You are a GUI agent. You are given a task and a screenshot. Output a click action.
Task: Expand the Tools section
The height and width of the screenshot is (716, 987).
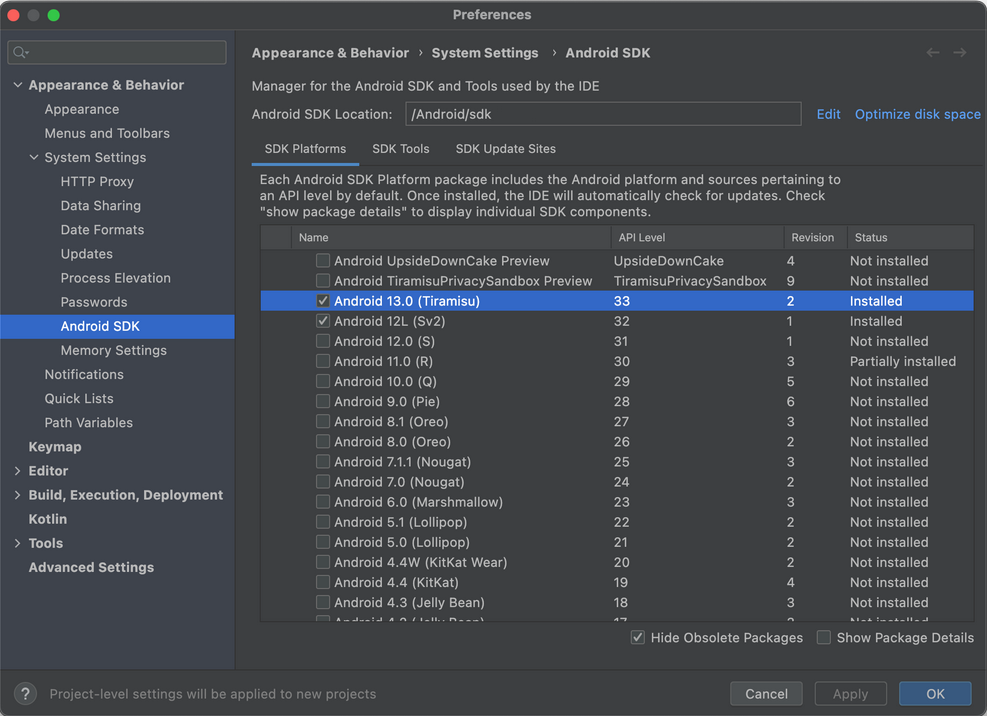click(x=18, y=543)
